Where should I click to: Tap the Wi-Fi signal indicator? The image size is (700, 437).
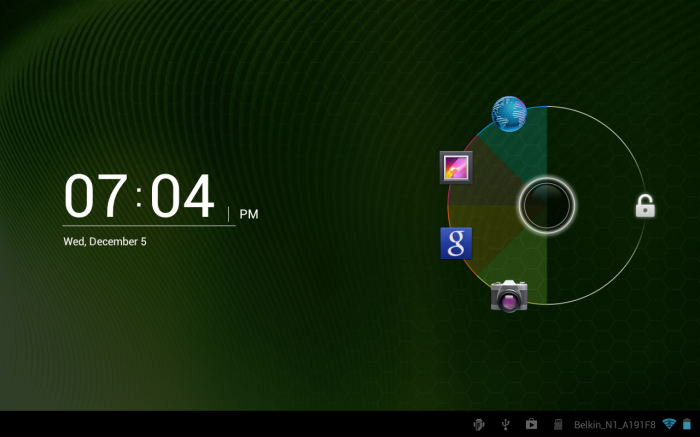click(x=668, y=424)
